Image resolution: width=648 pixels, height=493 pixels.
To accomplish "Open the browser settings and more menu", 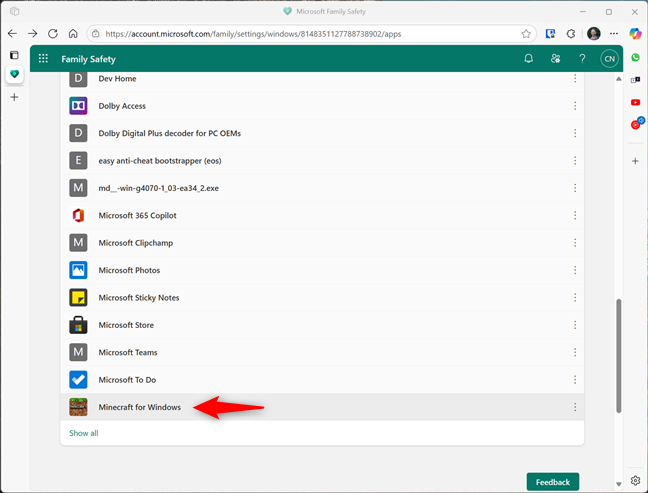I will click(614, 33).
